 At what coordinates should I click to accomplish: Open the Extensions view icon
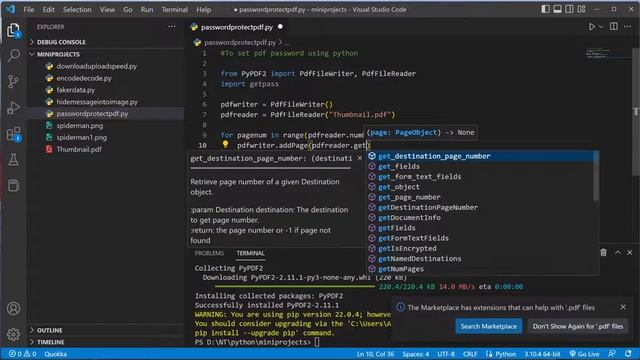tap(13, 134)
